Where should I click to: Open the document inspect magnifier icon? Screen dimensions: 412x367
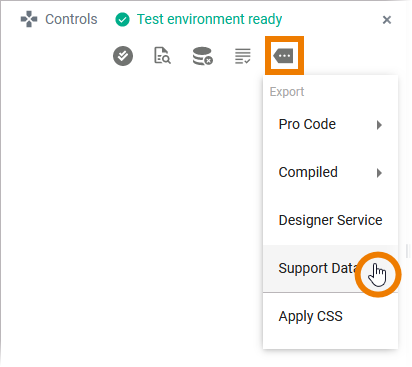tap(162, 55)
